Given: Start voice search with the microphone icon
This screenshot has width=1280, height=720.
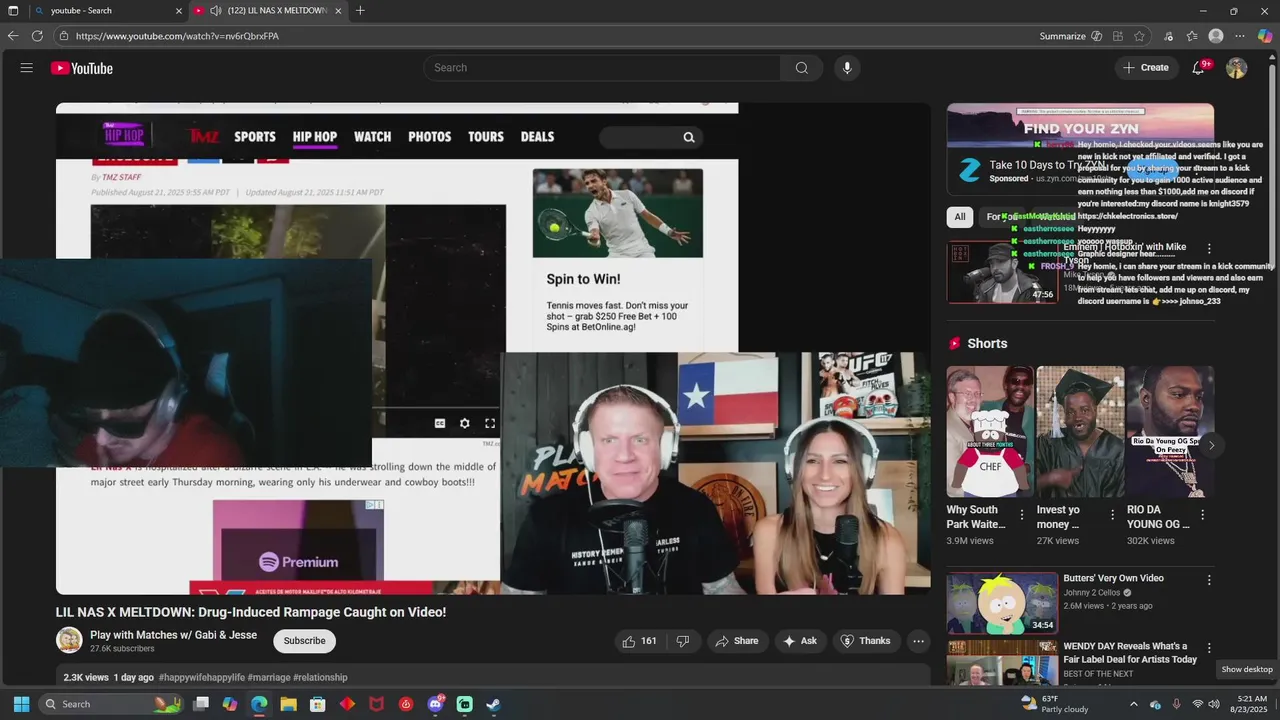Looking at the screenshot, I should coord(847,68).
